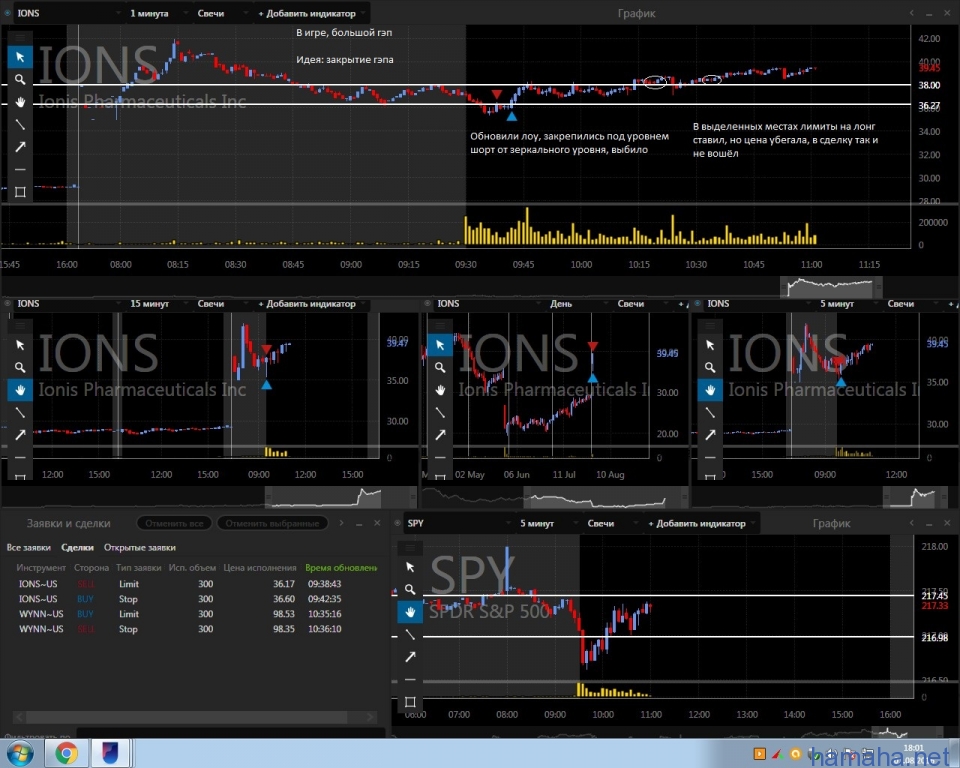Screen dimensions: 960x768
Task: Select the line drawing tool on the IONS 15-minute chart
Action: [x=20, y=412]
